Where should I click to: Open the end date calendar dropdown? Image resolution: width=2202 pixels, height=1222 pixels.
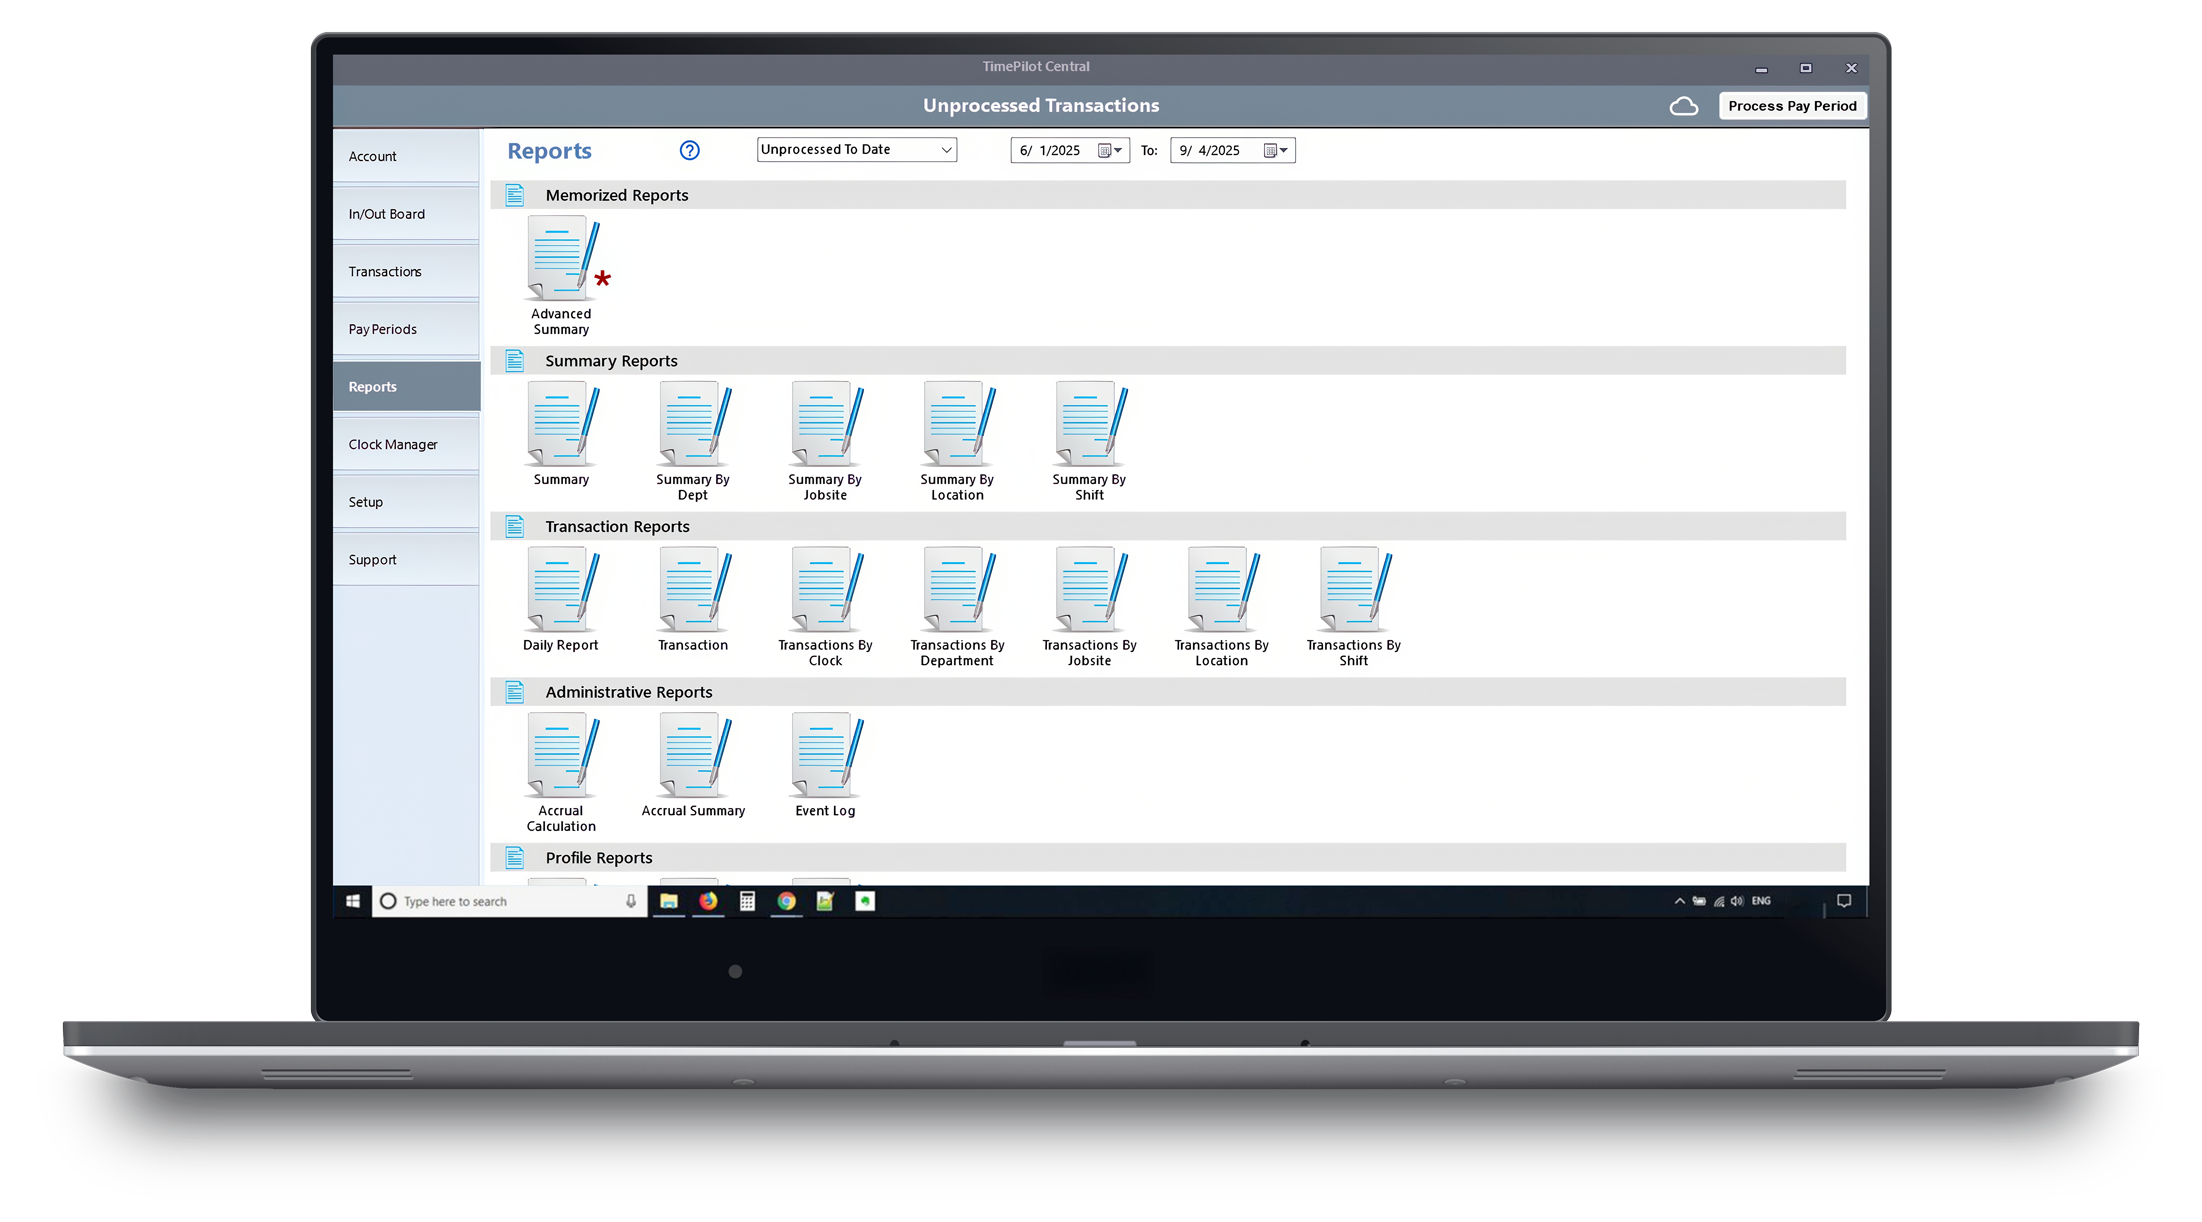tap(1275, 151)
